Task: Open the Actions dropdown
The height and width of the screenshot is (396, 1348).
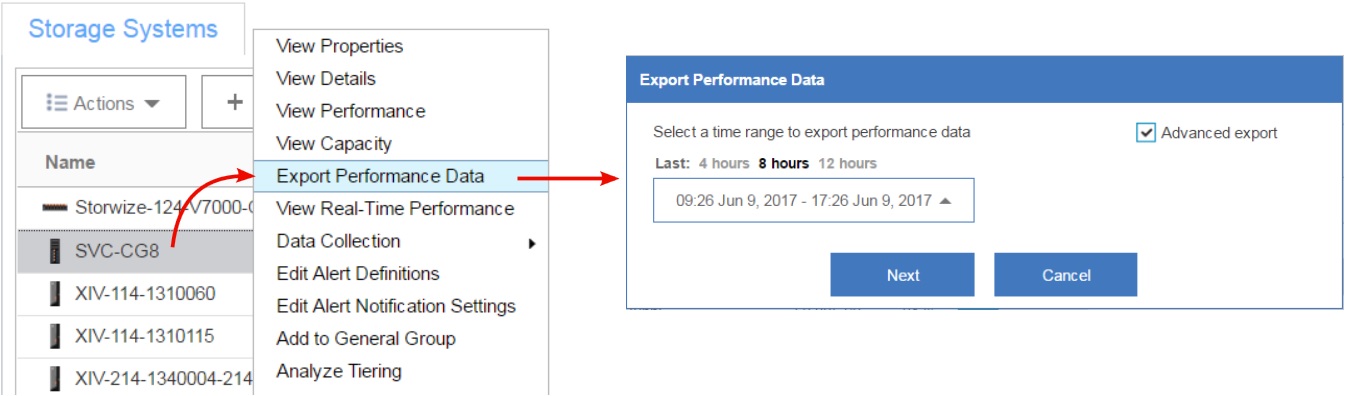Action: [x=103, y=102]
